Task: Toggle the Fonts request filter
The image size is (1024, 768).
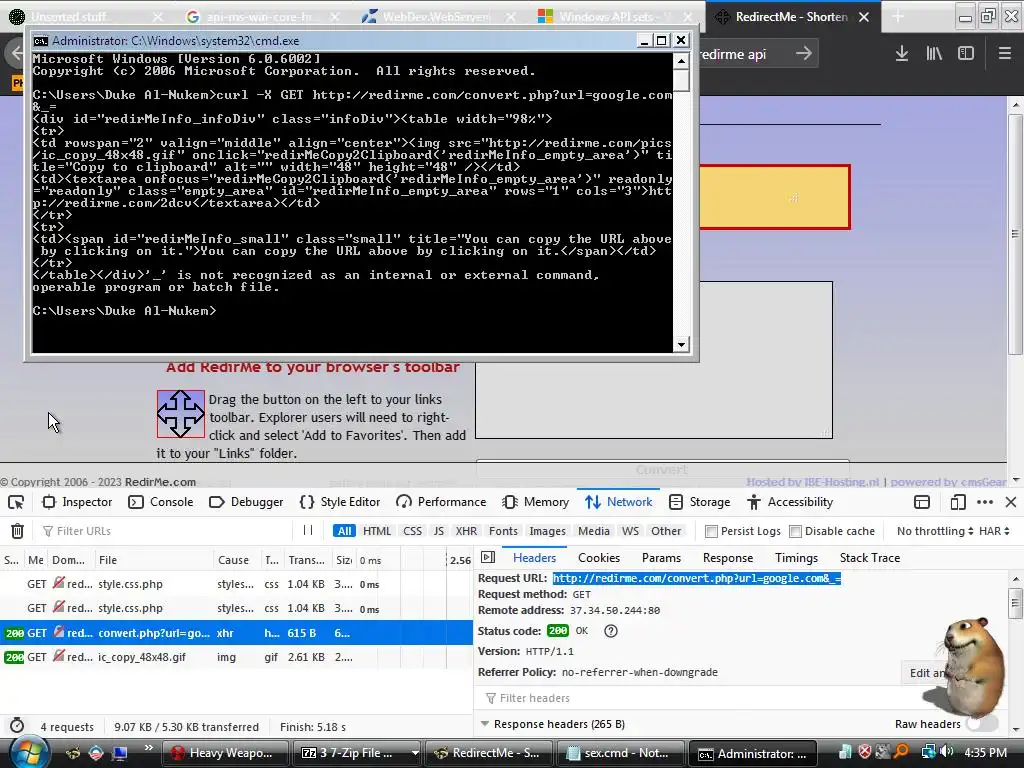Action: click(503, 531)
